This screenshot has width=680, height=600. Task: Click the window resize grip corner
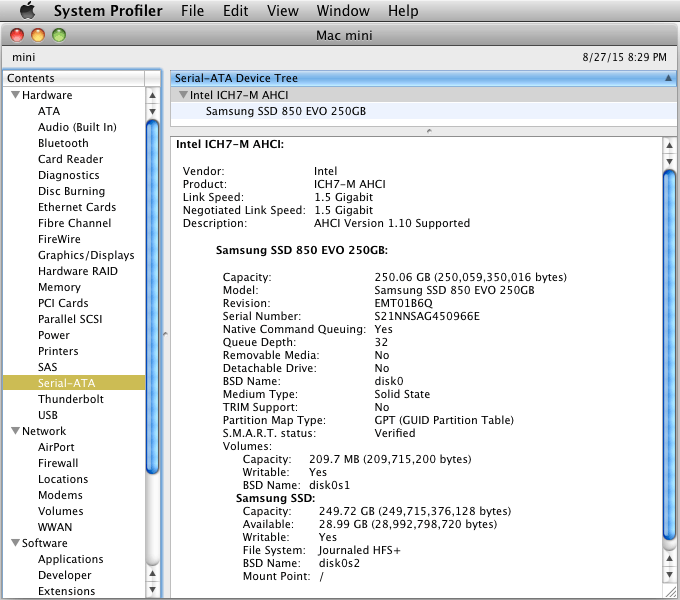[670, 591]
